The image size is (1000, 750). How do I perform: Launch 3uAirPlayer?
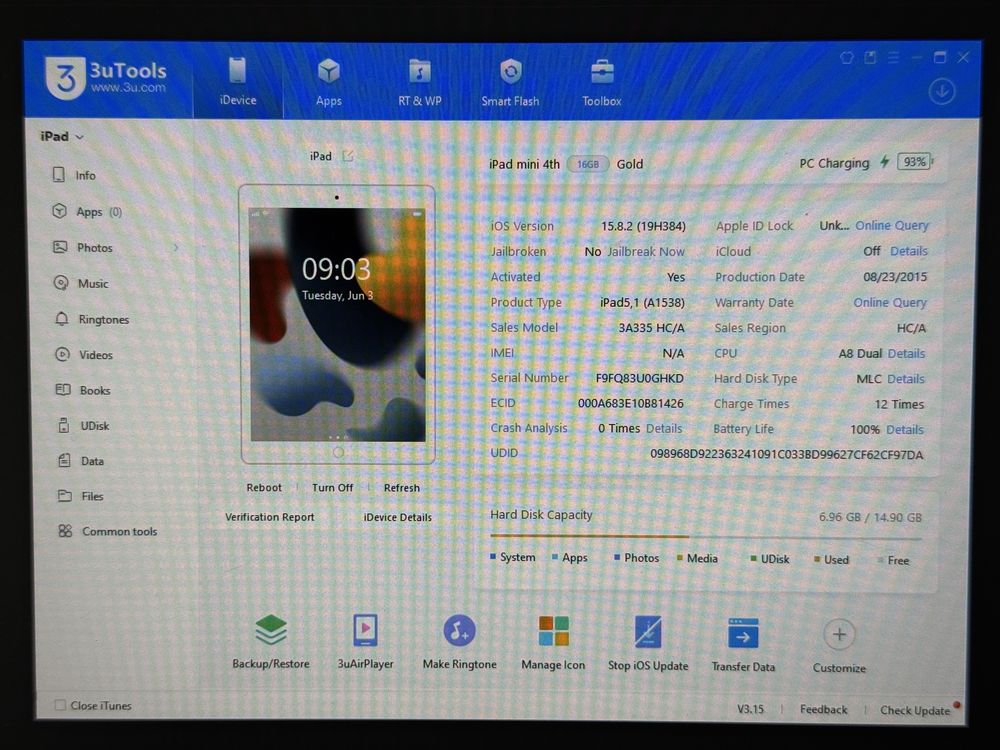(x=365, y=642)
